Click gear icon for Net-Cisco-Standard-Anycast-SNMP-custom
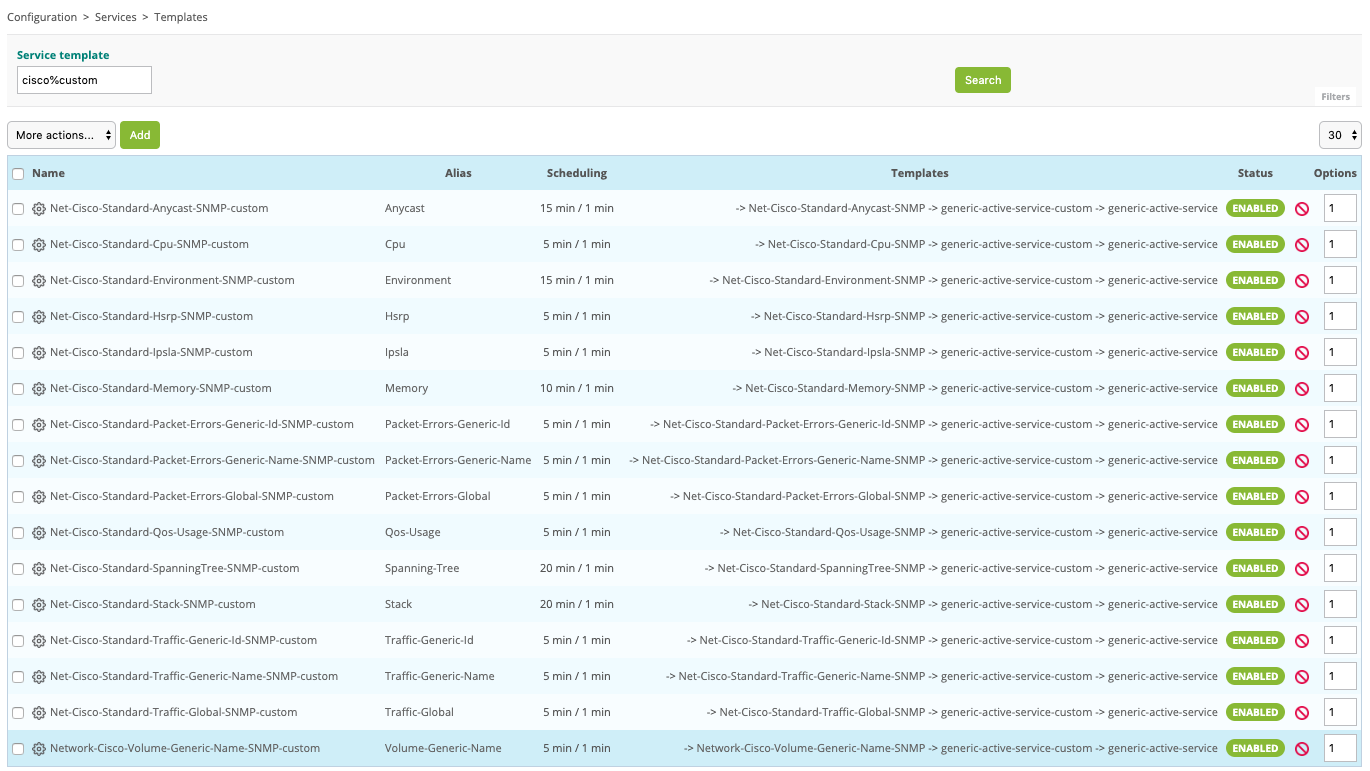 tap(39, 208)
